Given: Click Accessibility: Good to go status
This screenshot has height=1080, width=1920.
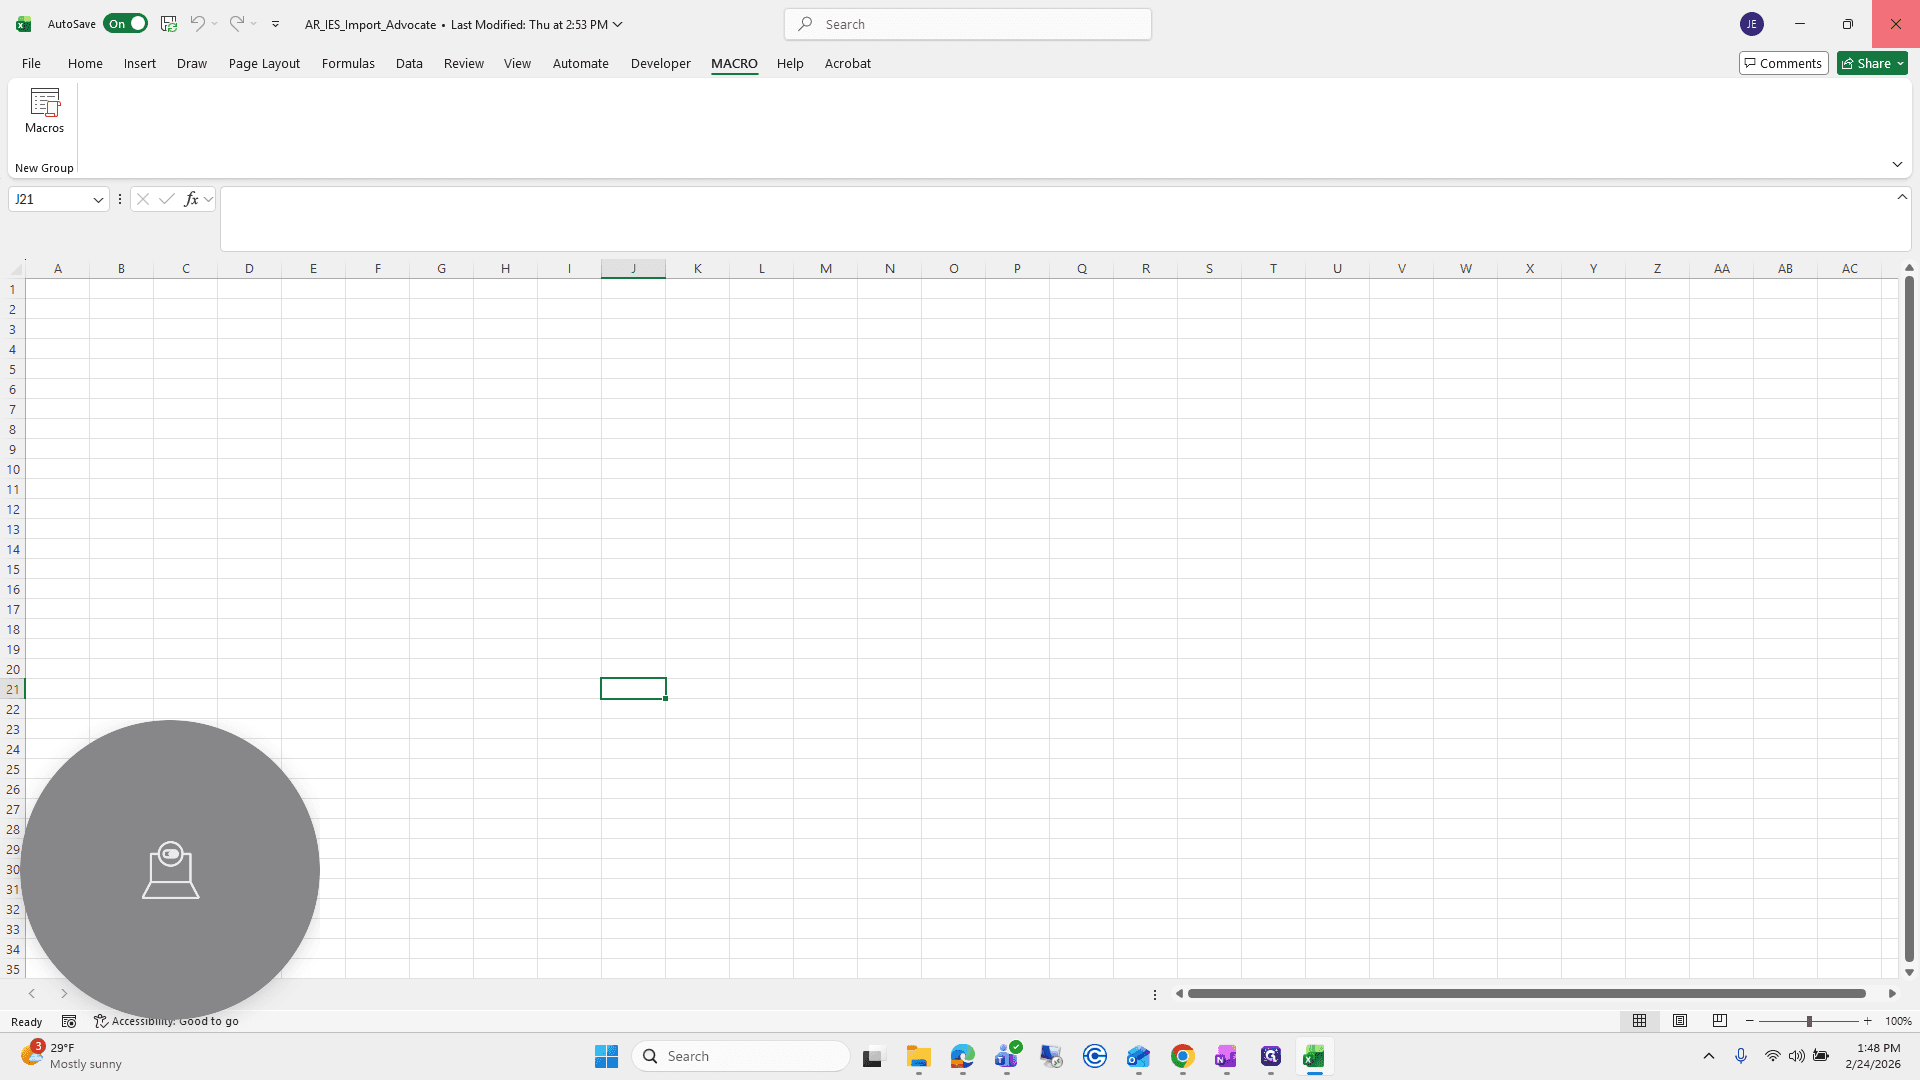Looking at the screenshot, I should [x=166, y=1021].
